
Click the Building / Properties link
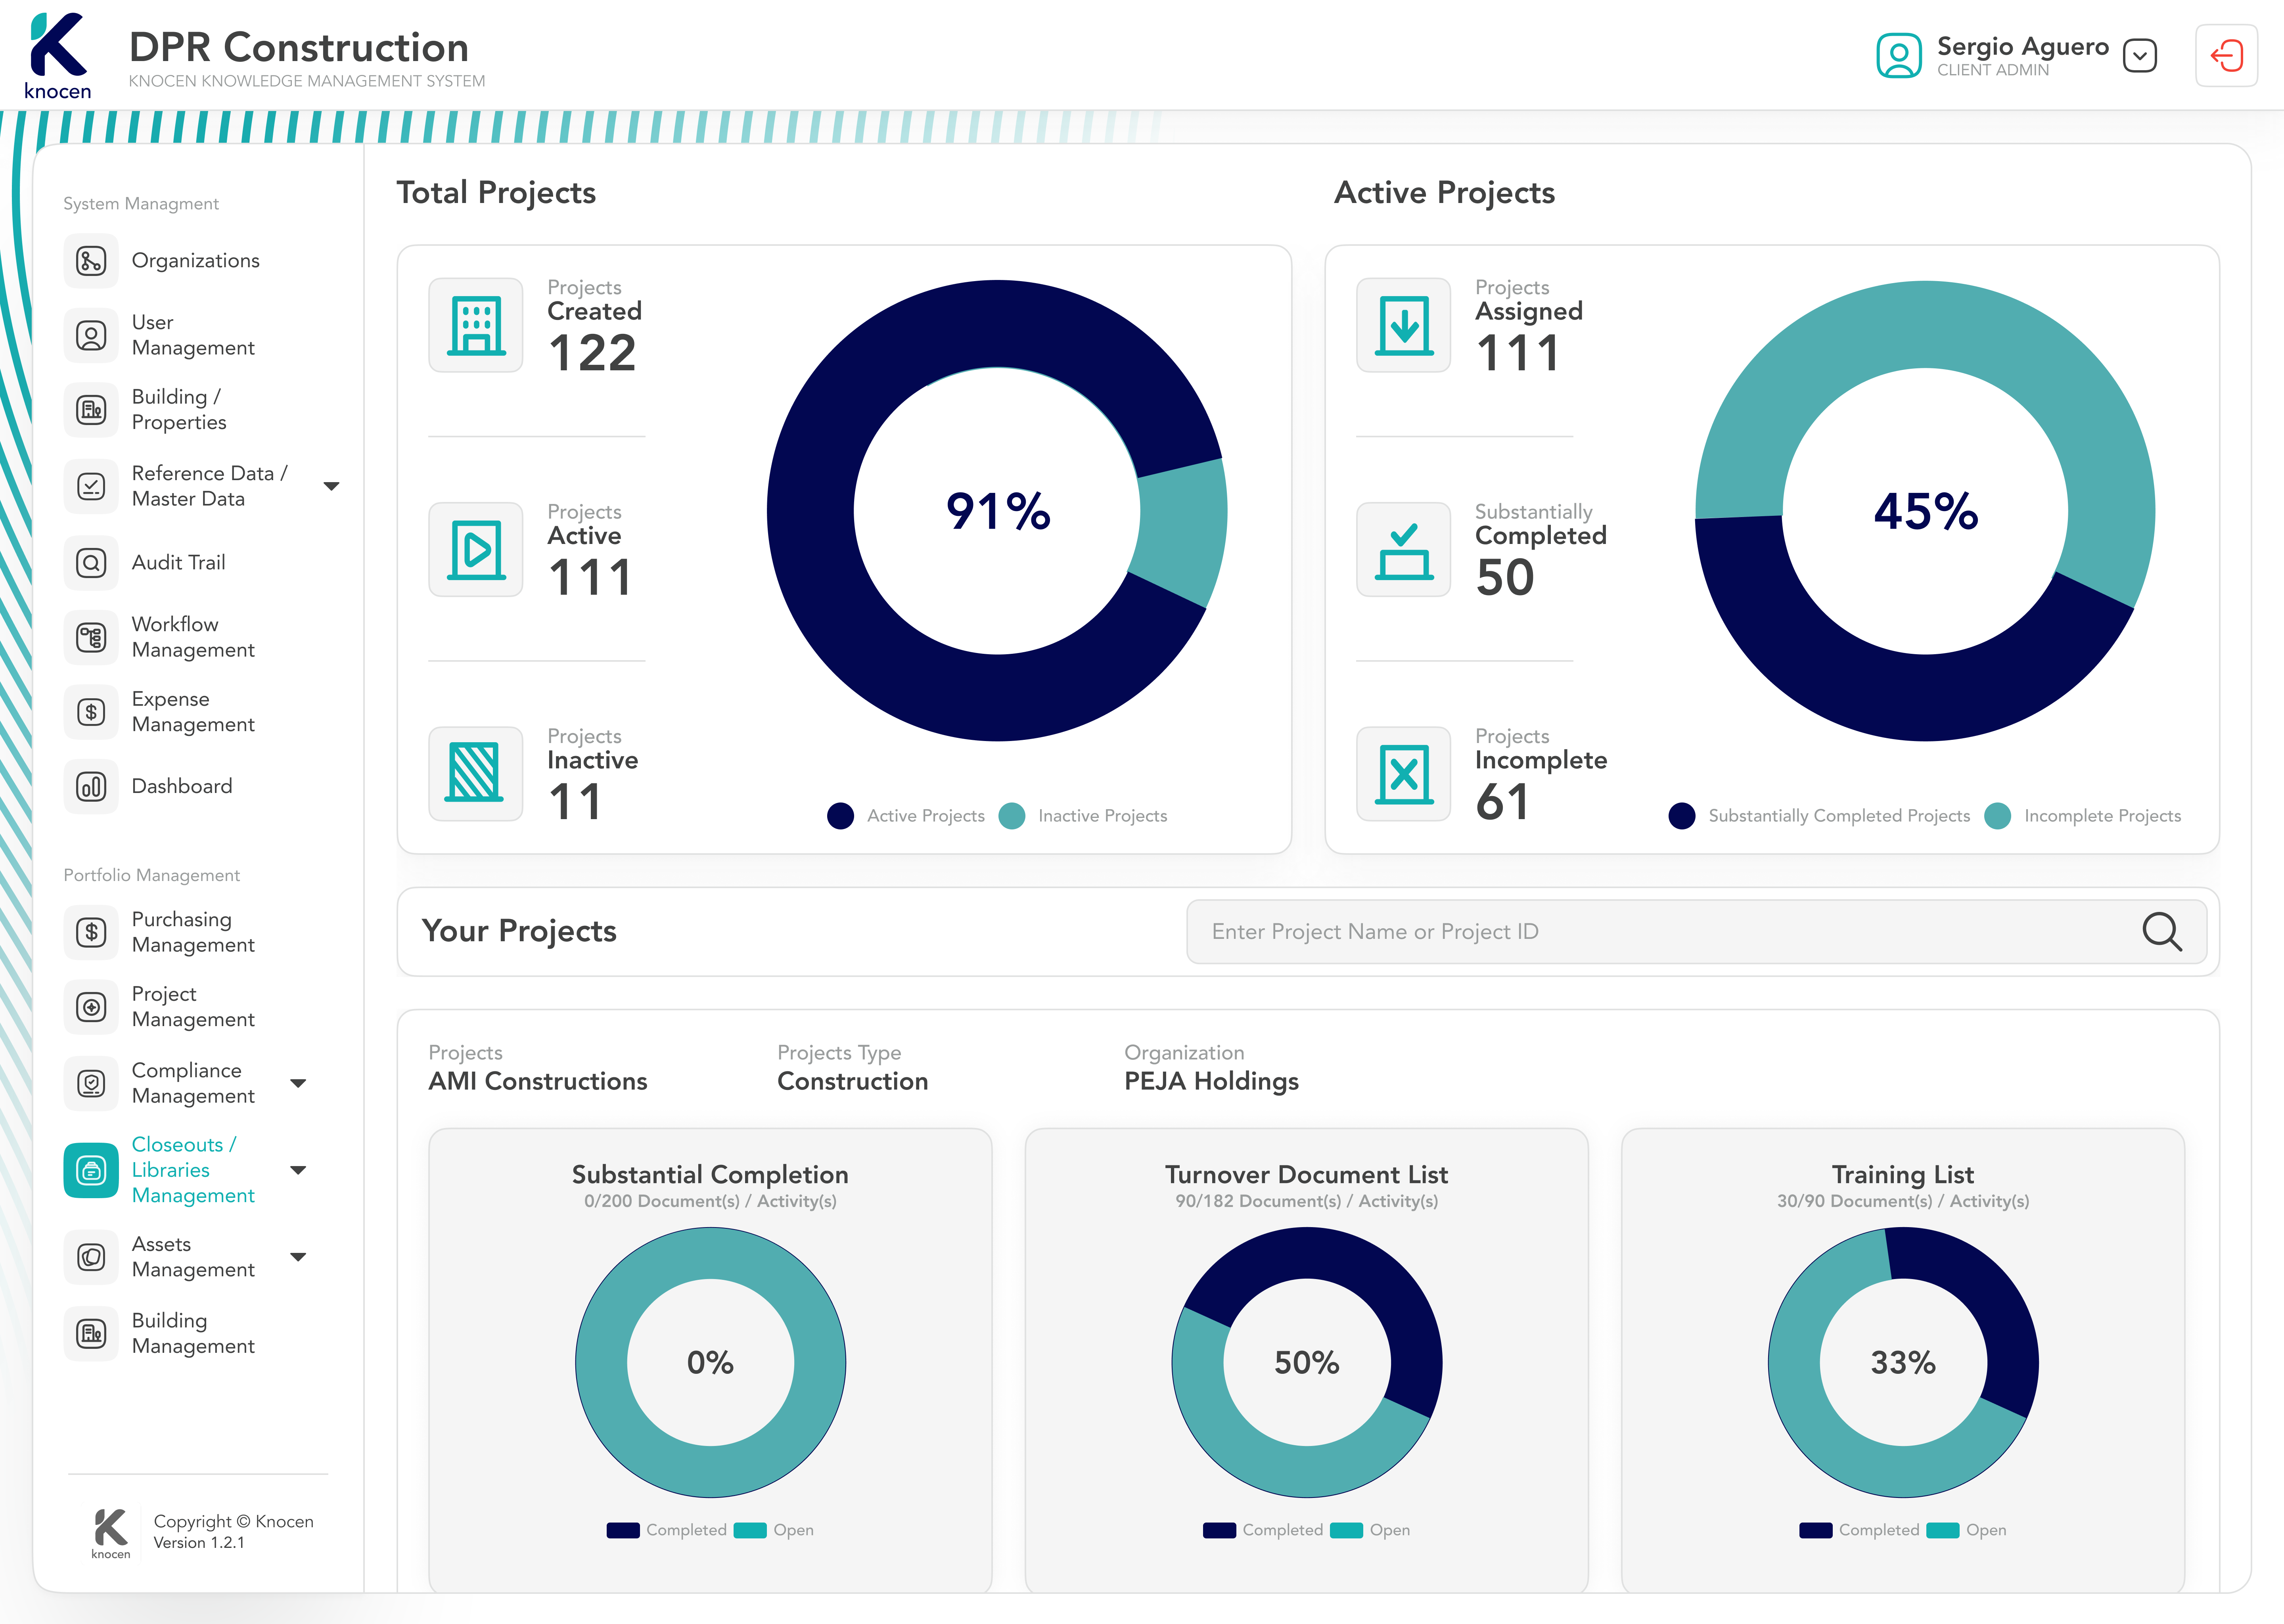(x=179, y=409)
